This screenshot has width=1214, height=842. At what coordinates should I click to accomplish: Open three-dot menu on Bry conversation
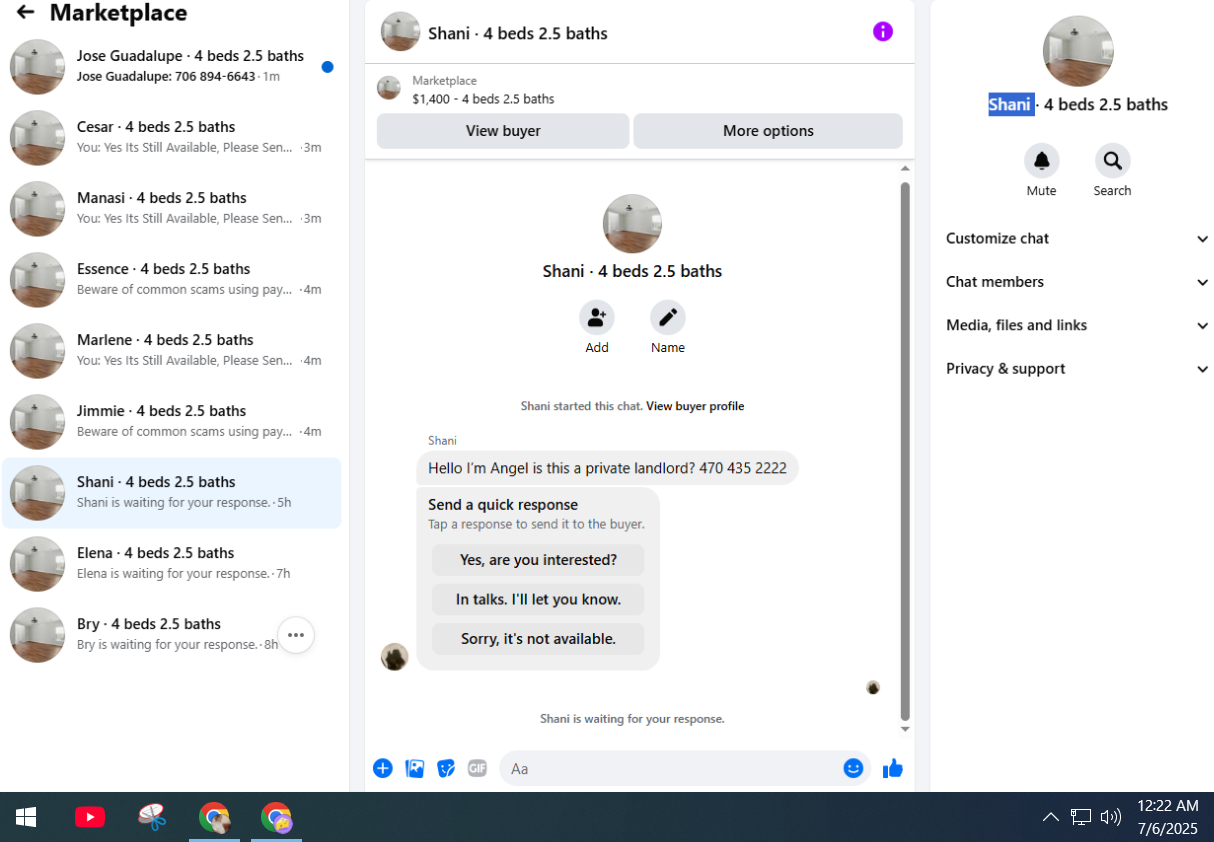pyautogui.click(x=296, y=635)
